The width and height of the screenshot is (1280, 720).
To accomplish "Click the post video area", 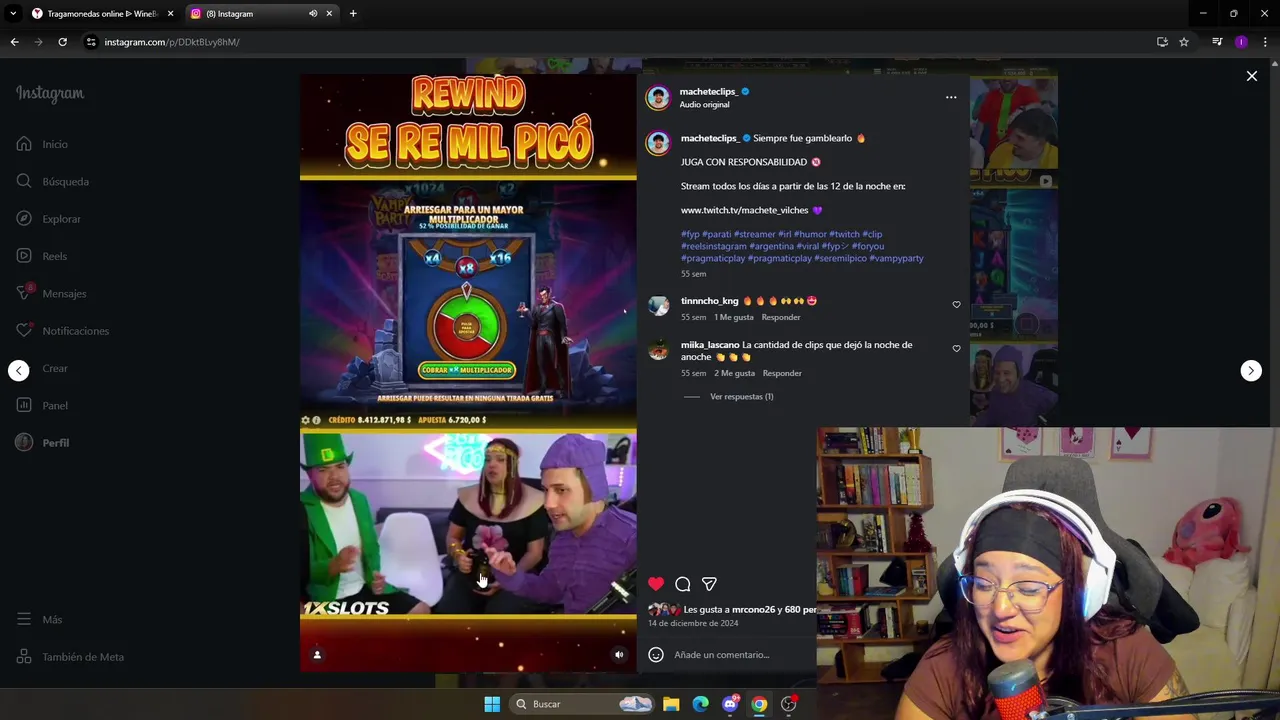I will tap(468, 373).
